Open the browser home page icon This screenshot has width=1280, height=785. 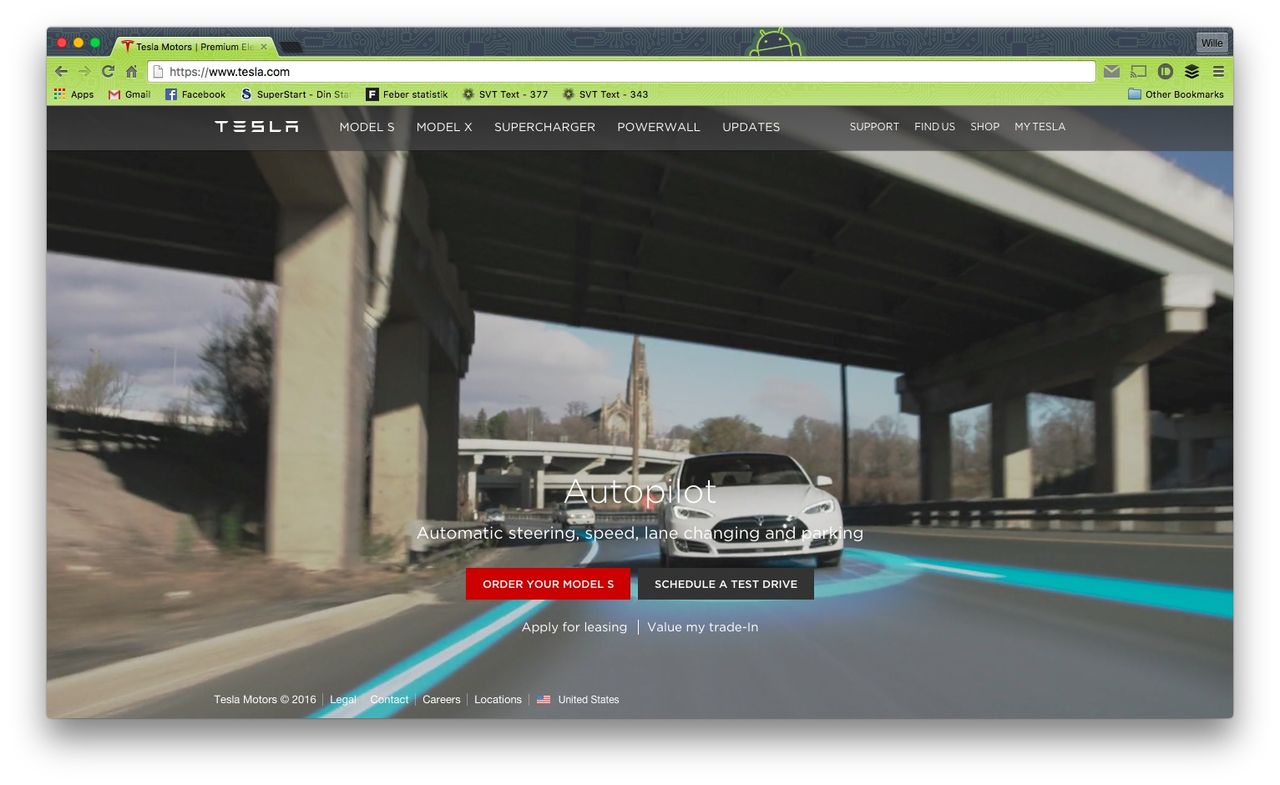point(131,72)
